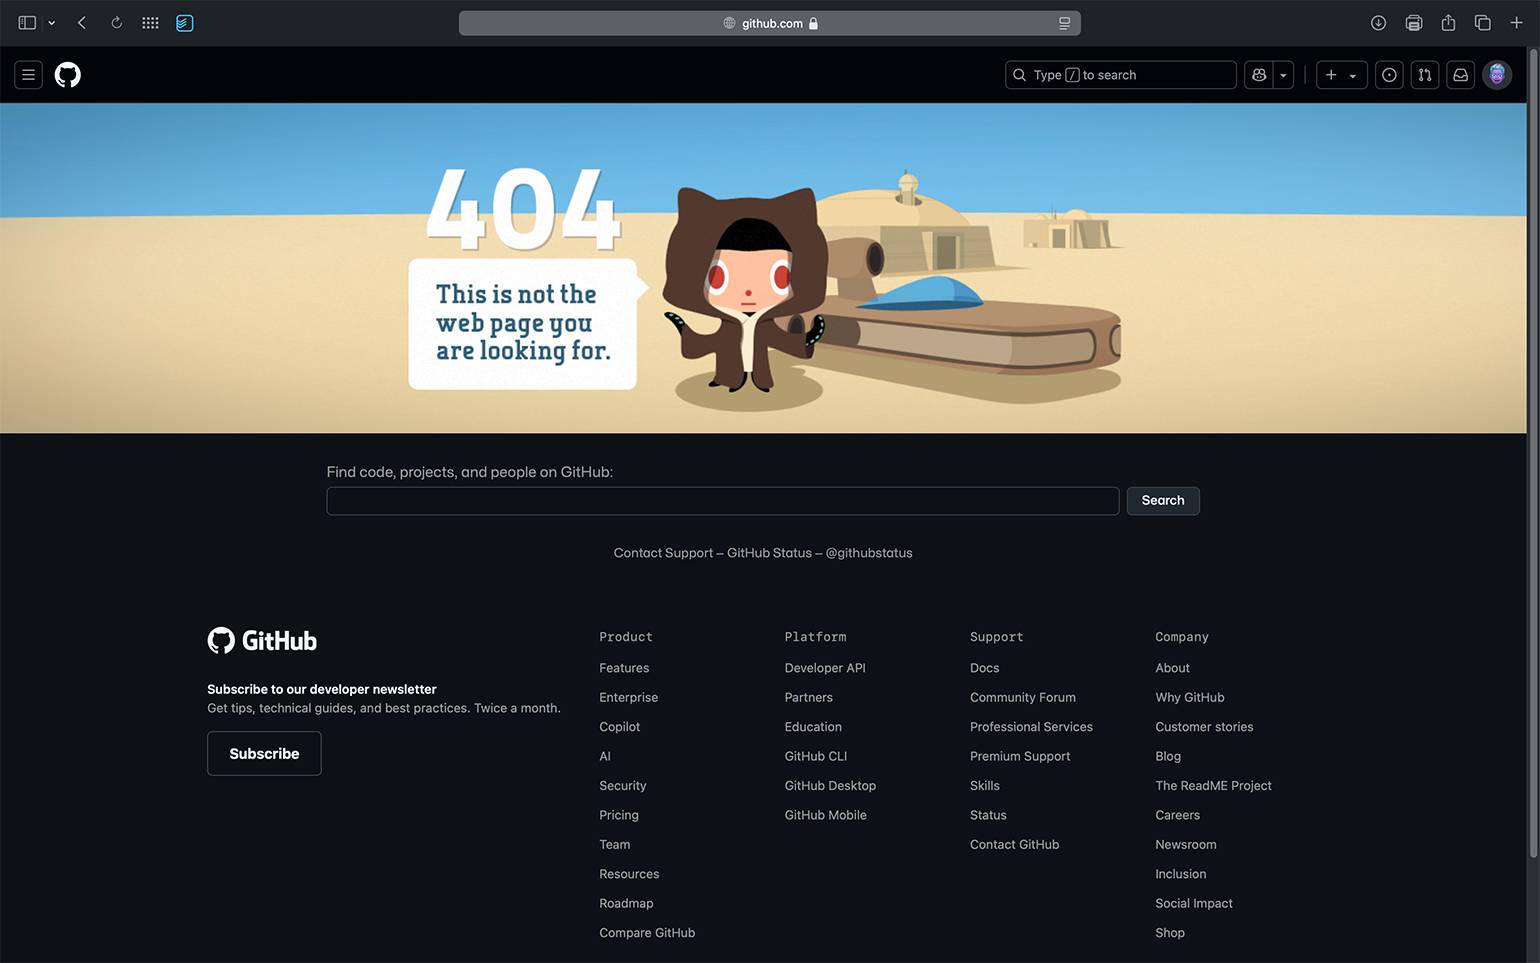
Task: Open the GitHub Desktop link
Action: pos(830,786)
